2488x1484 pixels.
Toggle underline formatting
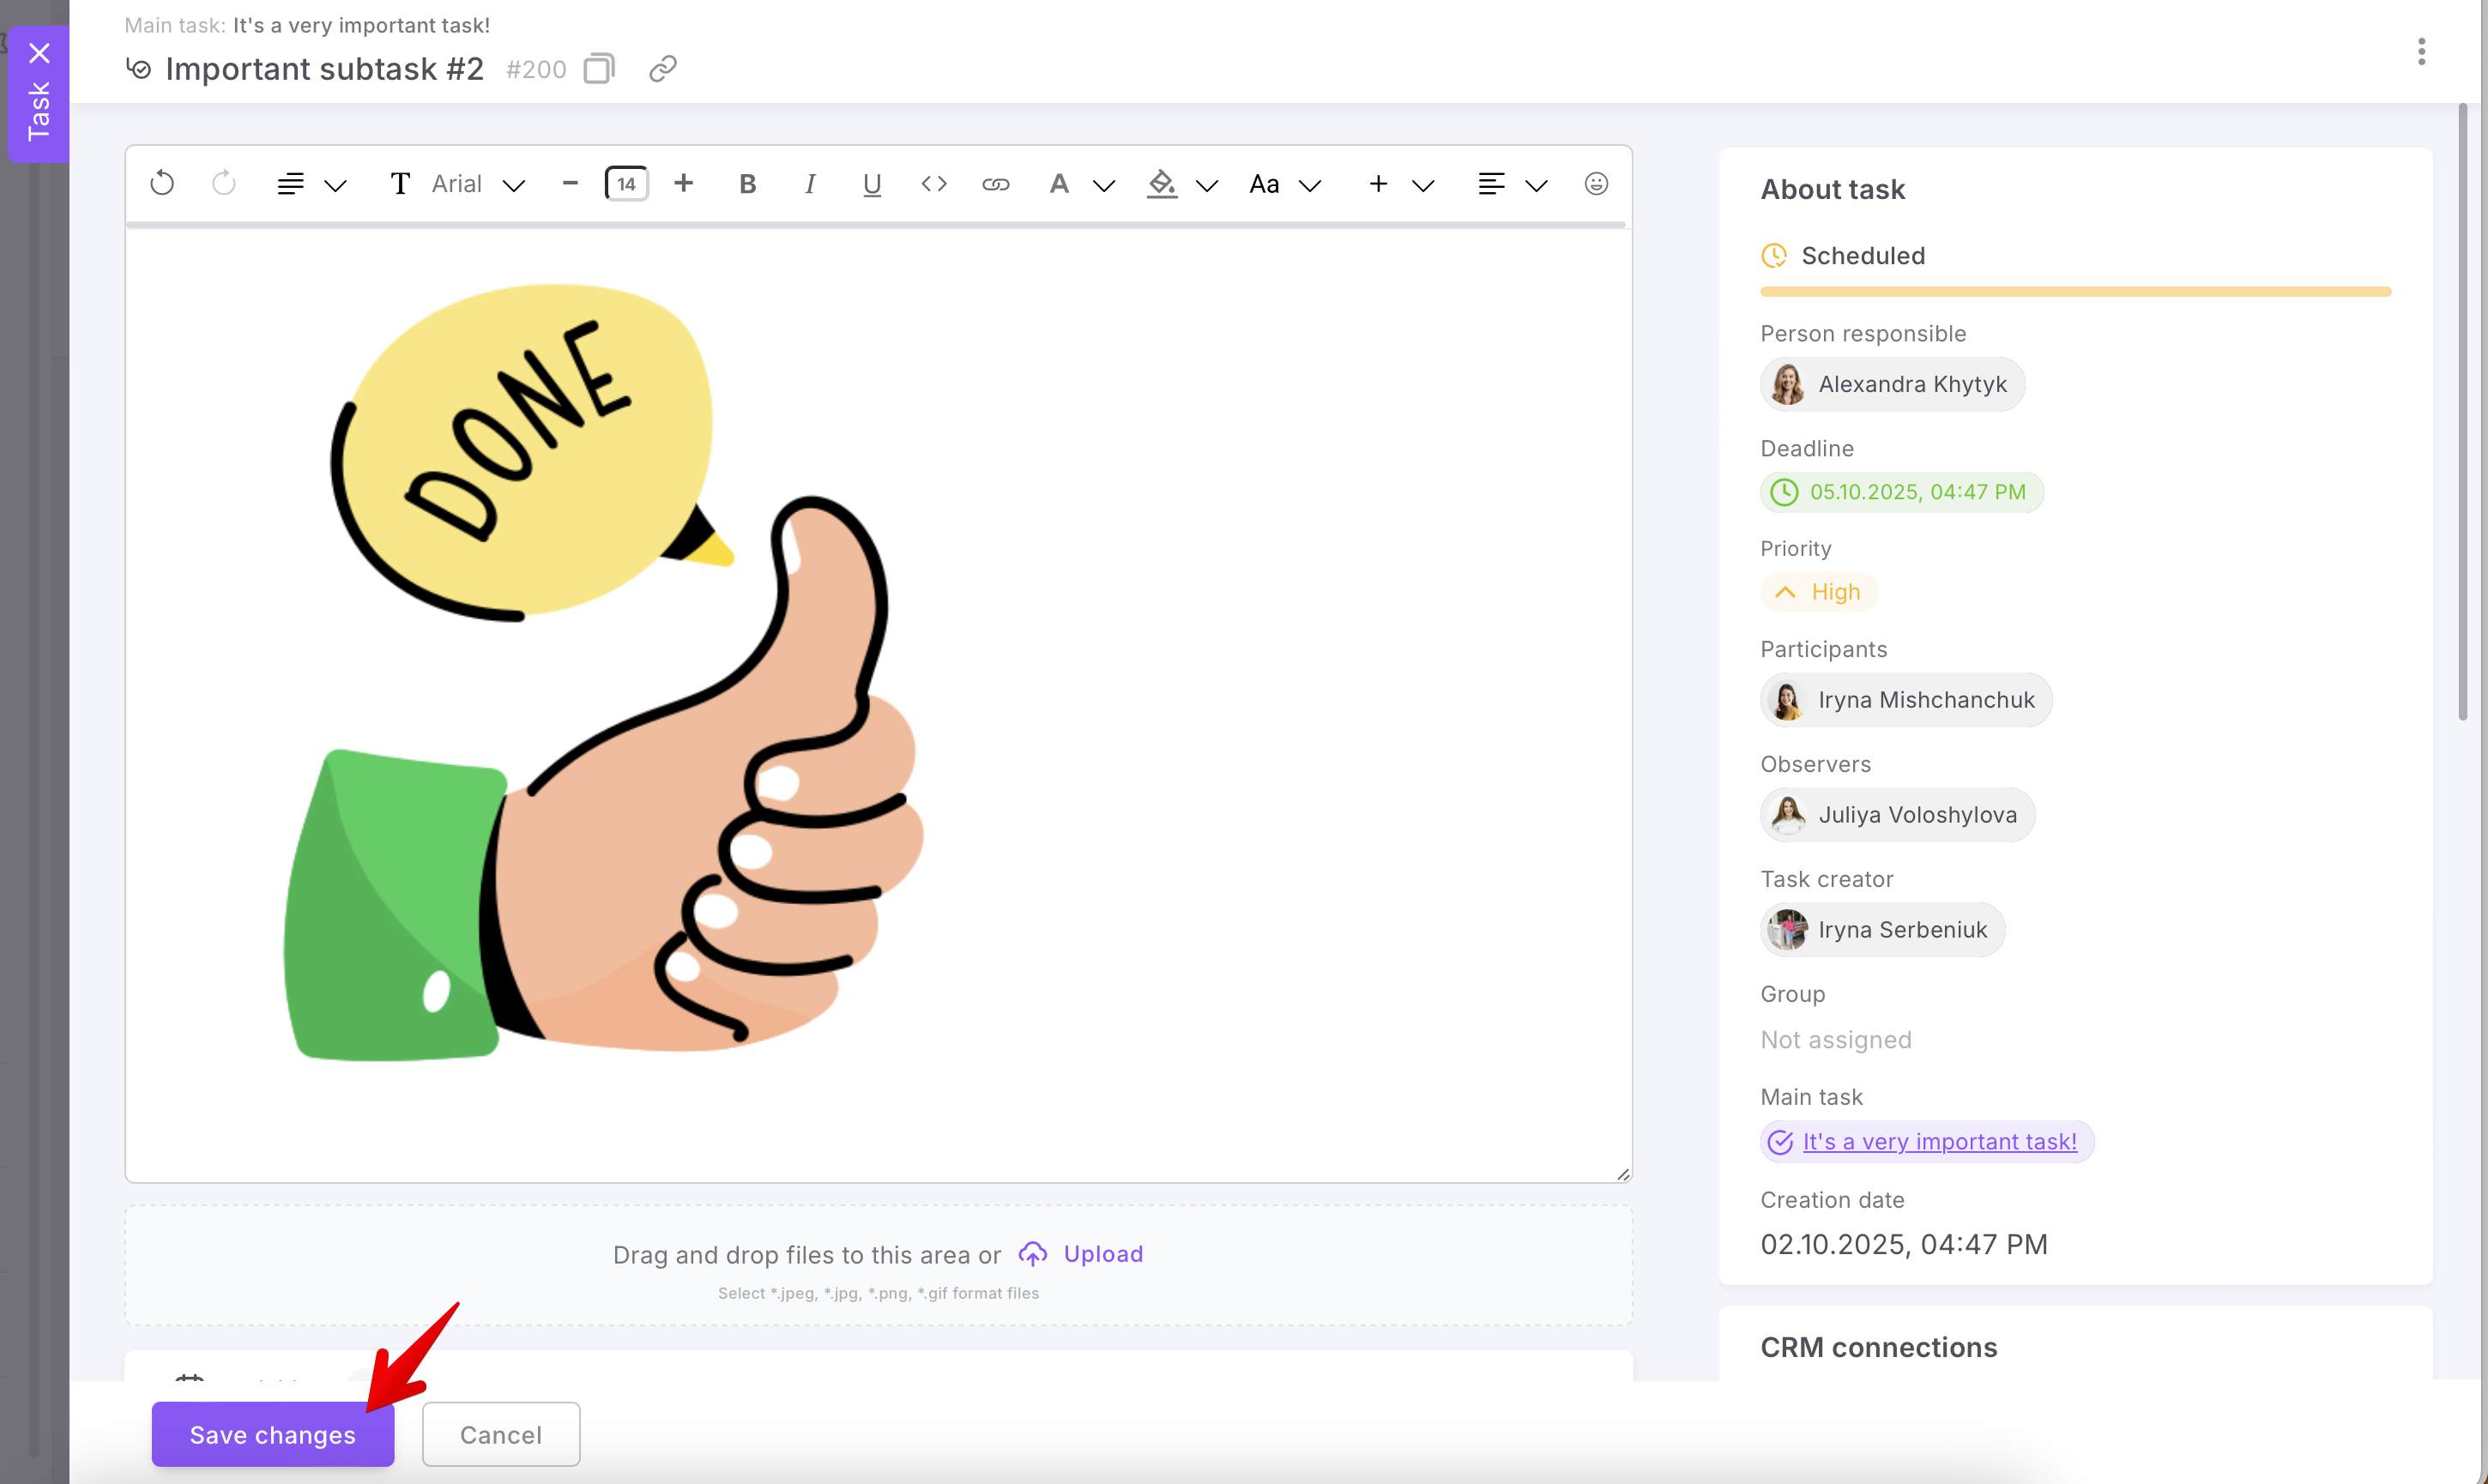pyautogui.click(x=872, y=184)
